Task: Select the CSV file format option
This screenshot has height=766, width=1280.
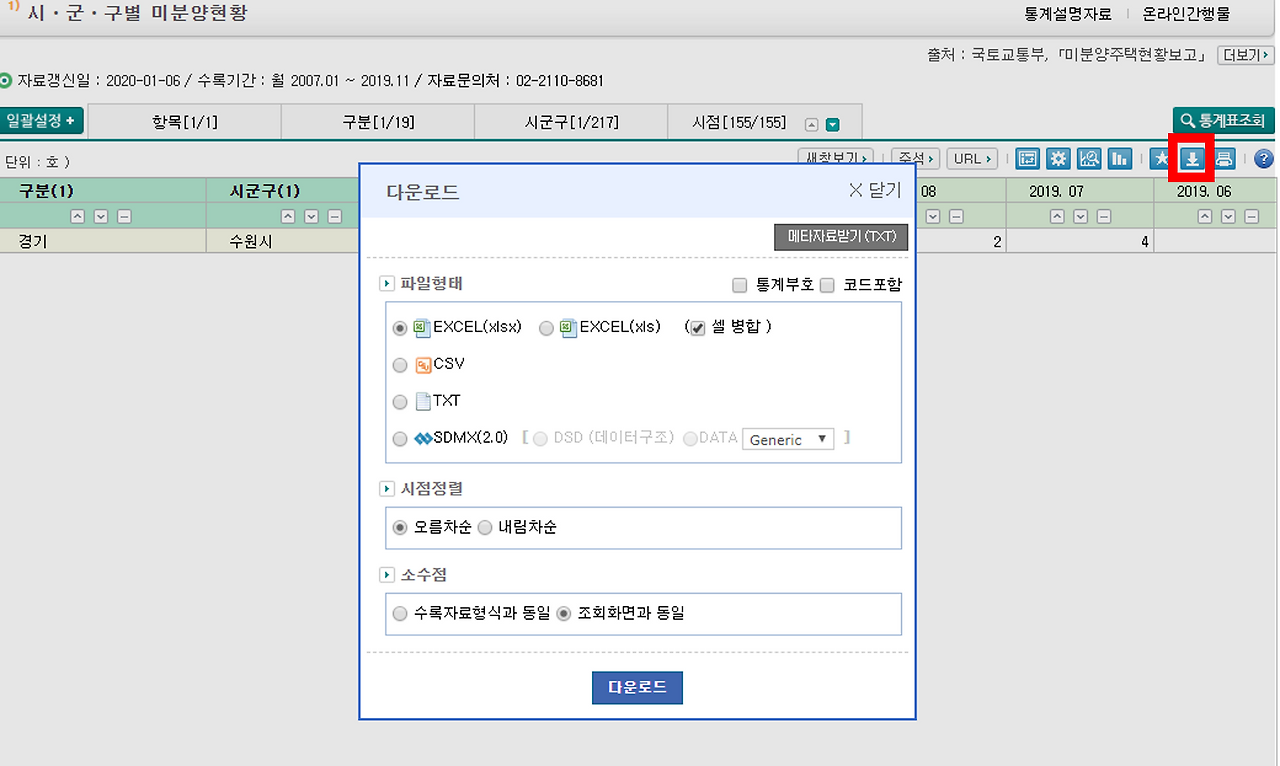Action: [400, 364]
